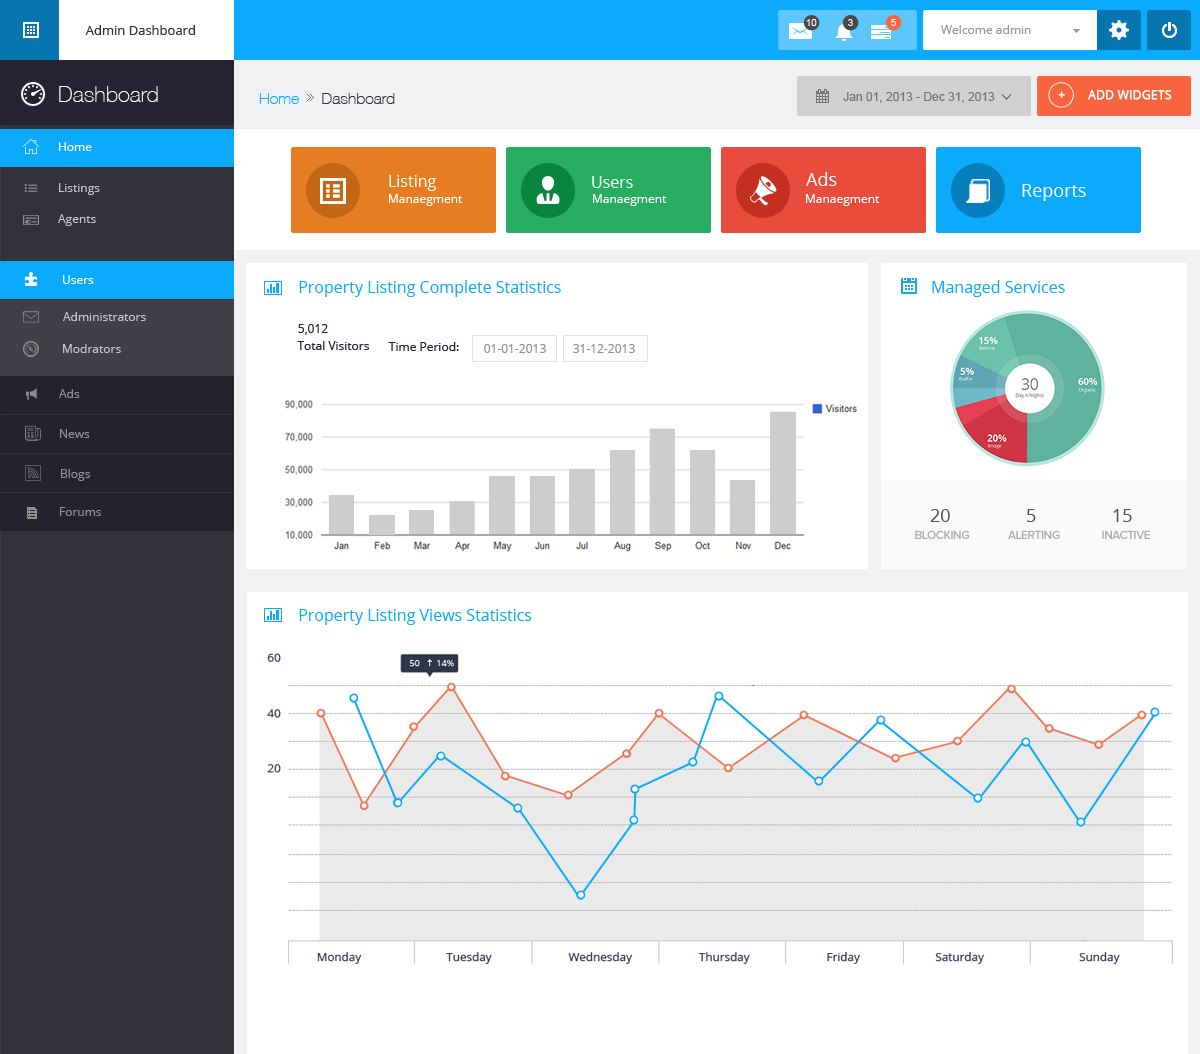Image resolution: width=1200 pixels, height=1054 pixels.
Task: Click the Listing Management tile icon
Action: tap(333, 190)
